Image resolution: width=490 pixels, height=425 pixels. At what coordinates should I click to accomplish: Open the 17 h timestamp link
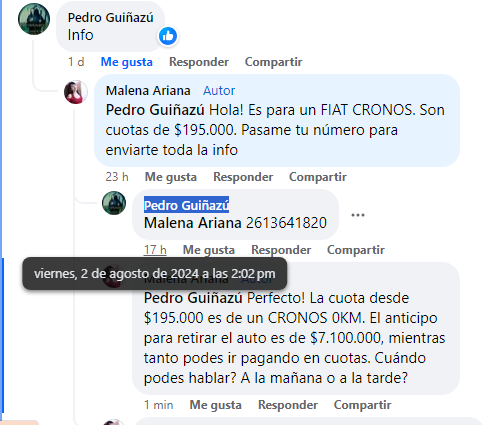(155, 250)
